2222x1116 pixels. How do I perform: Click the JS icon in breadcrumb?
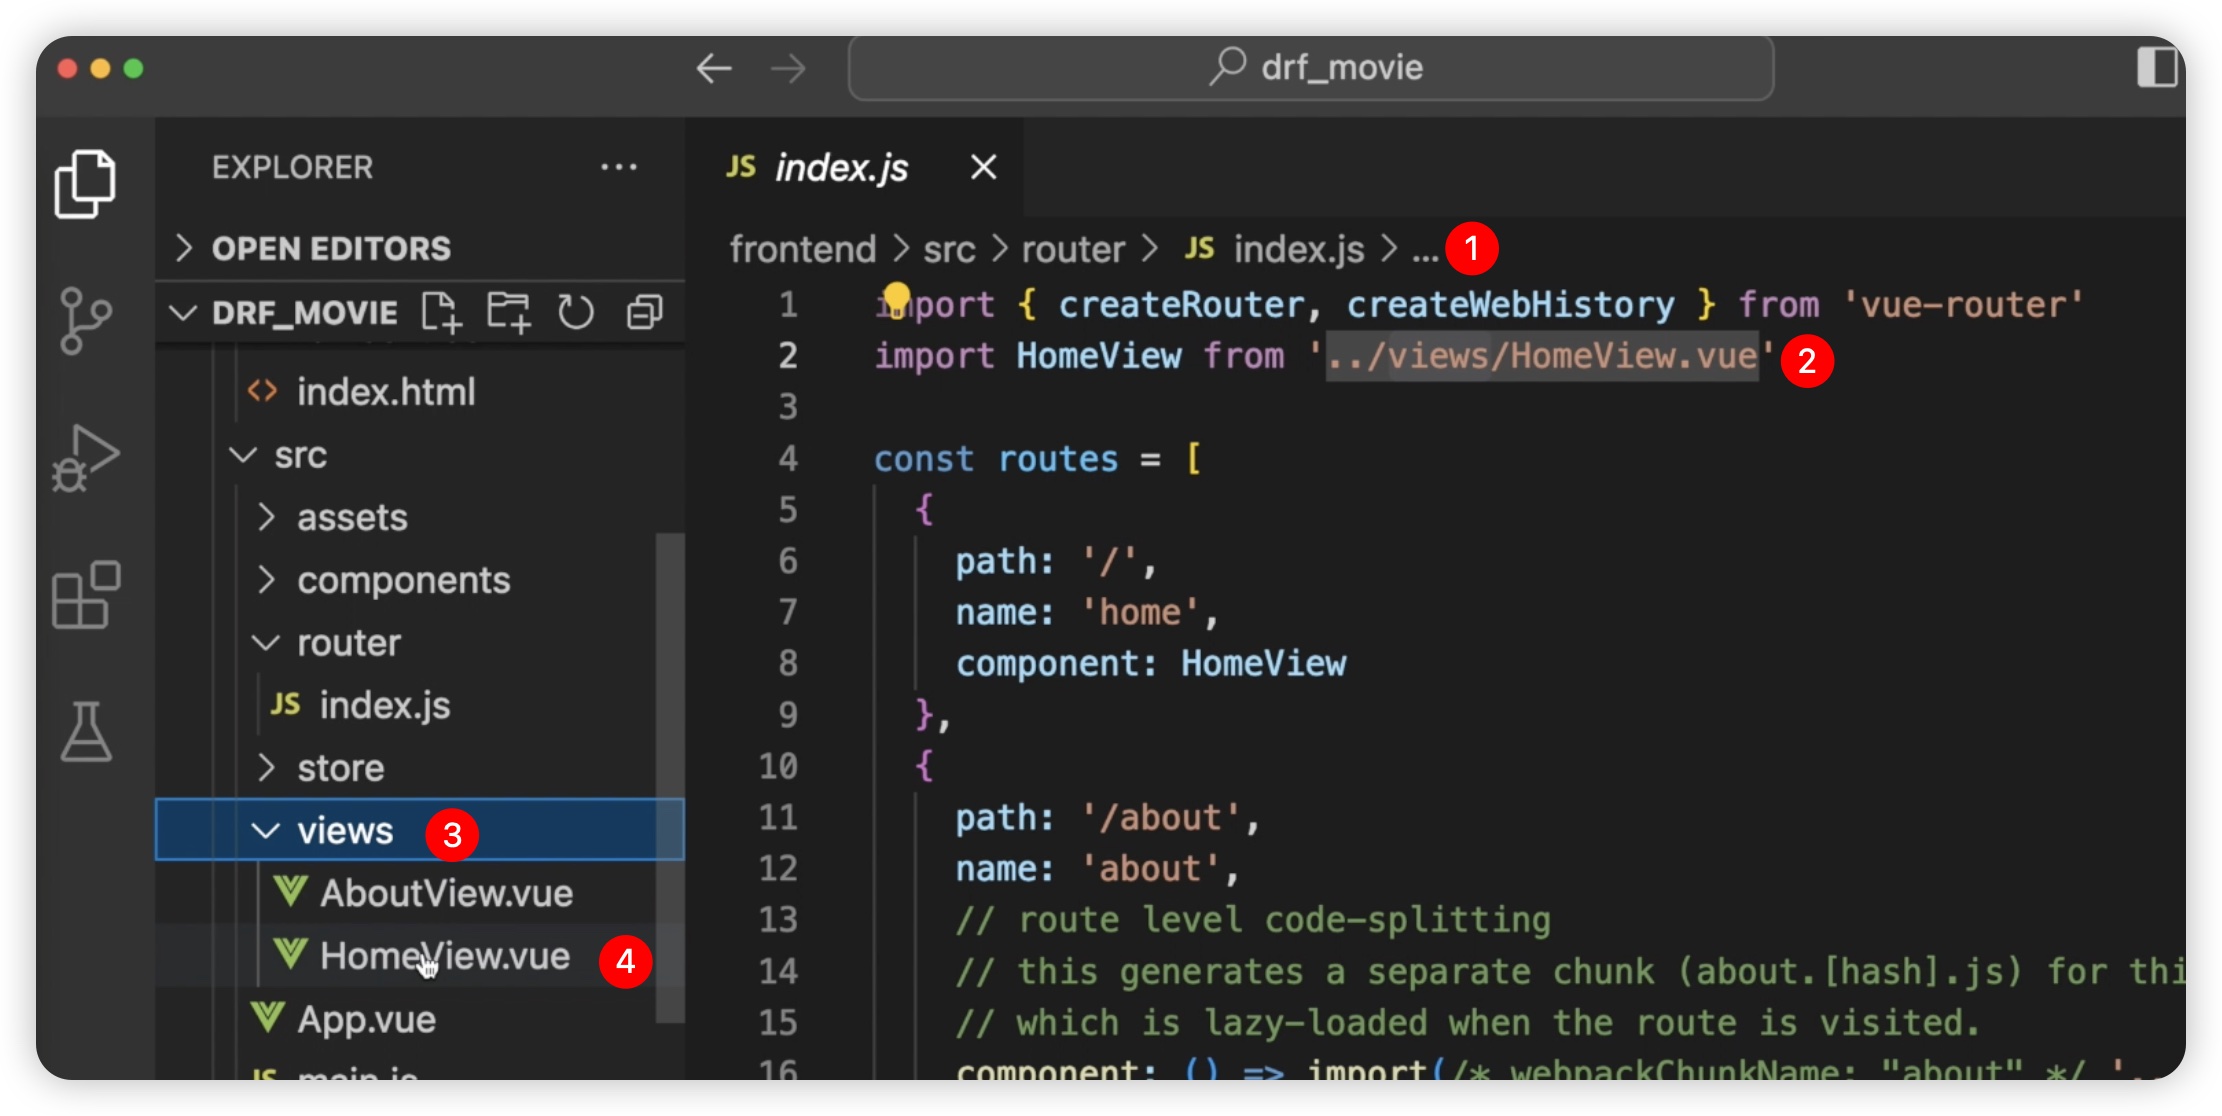coord(1199,248)
